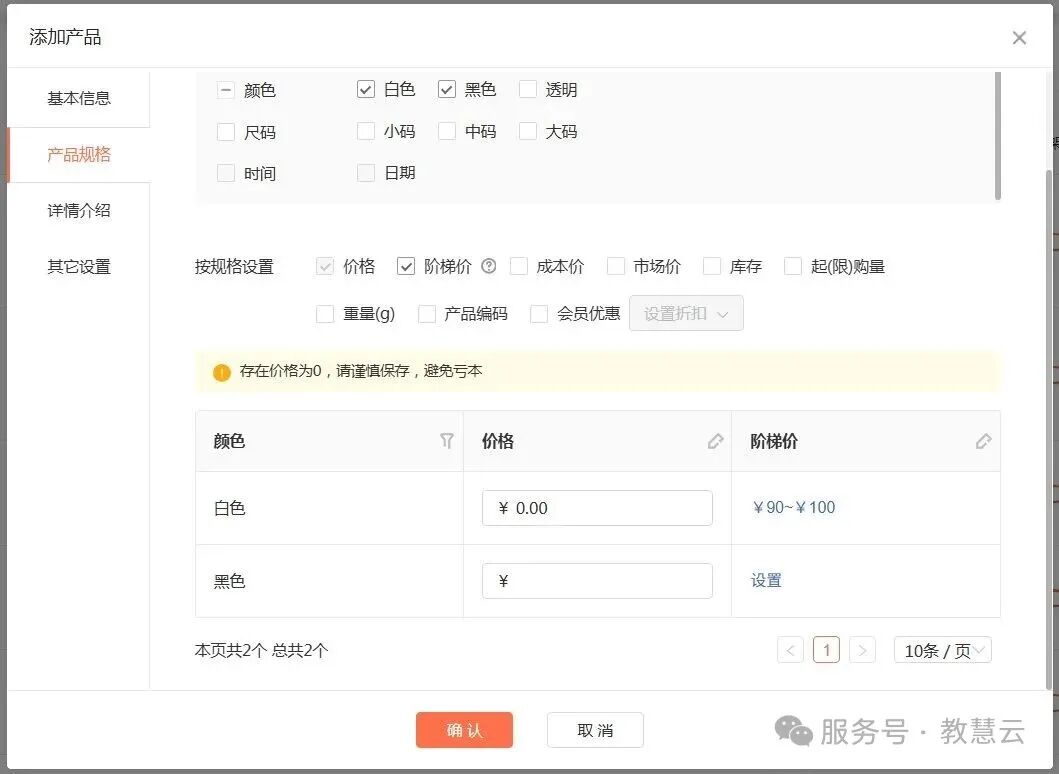Uncheck the 白色 color option
This screenshot has width=1059, height=774.
[x=365, y=89]
